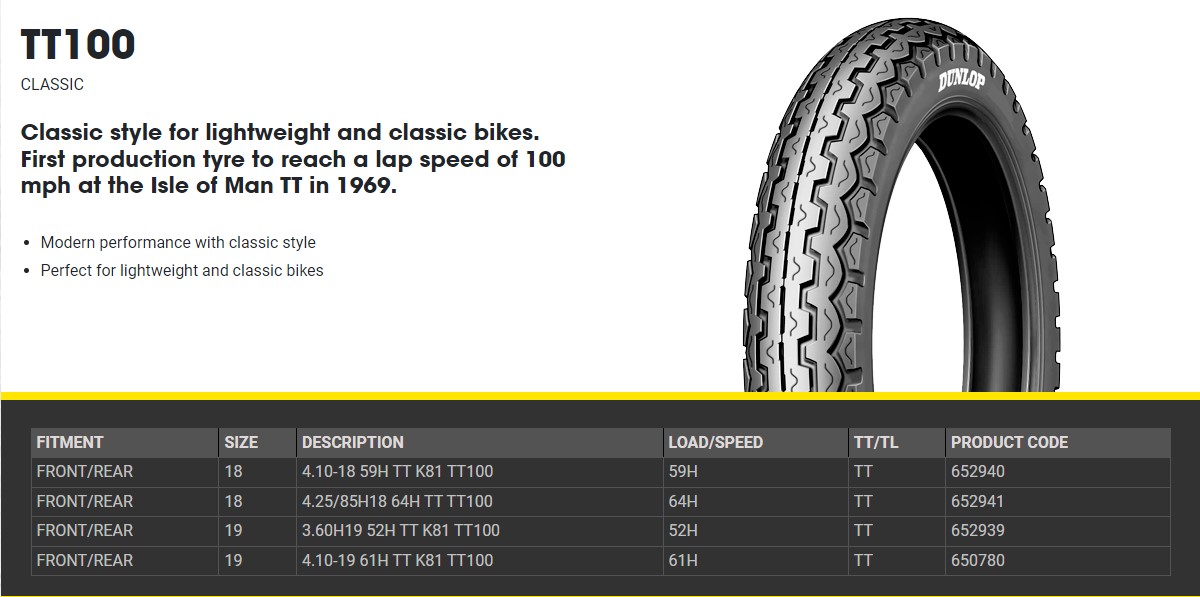The image size is (1200, 597).
Task: Click the 4.10-19 61H TT K81 TT100 description
Action: (398, 560)
